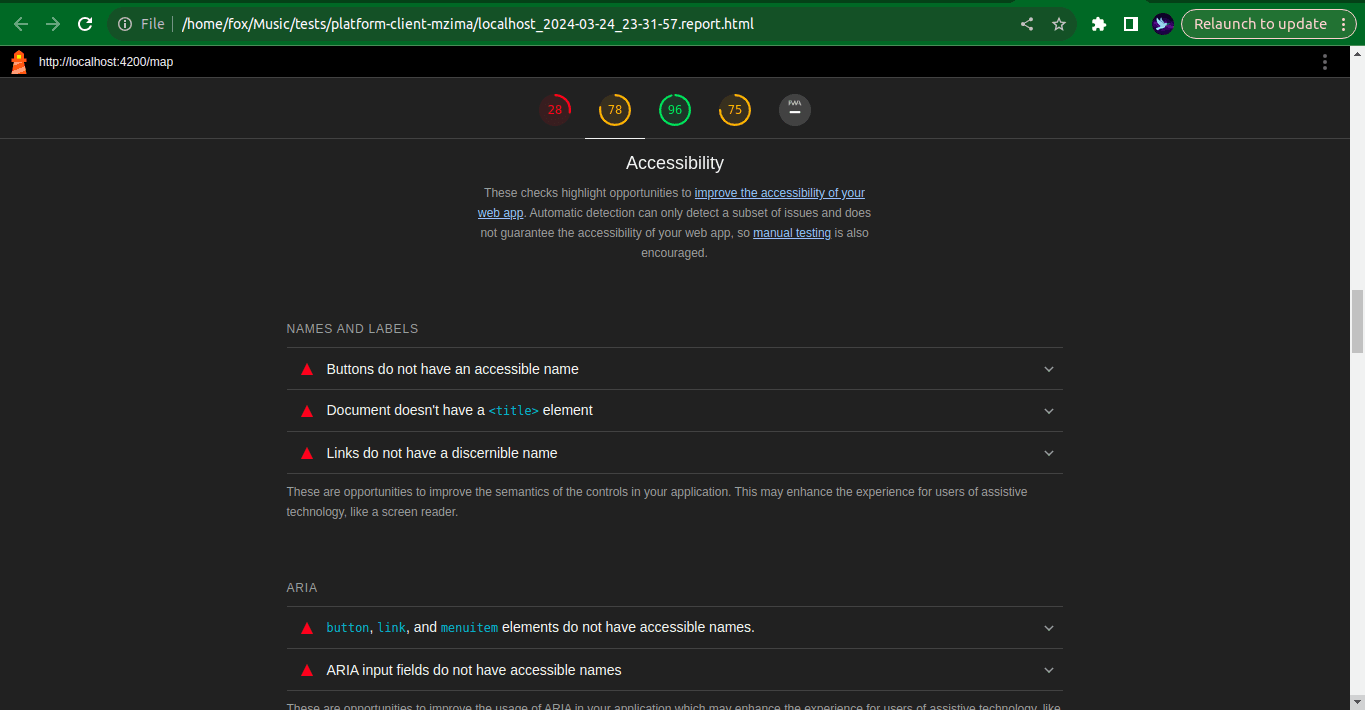This screenshot has height=710, width=1365.
Task: Select the Accessibility score gauge showing 78
Action: coord(615,110)
